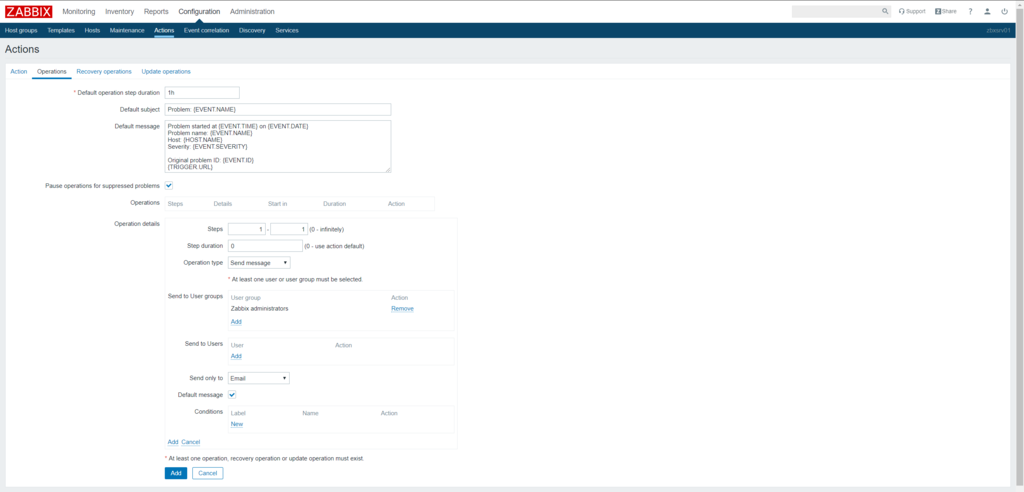Focus the Default subject input field
Viewport: 1024px width, 492px height.
[x=277, y=109]
